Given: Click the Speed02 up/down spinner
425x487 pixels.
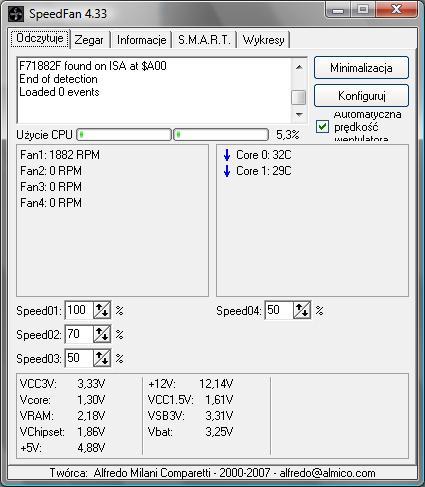Looking at the screenshot, I should (x=102, y=334).
